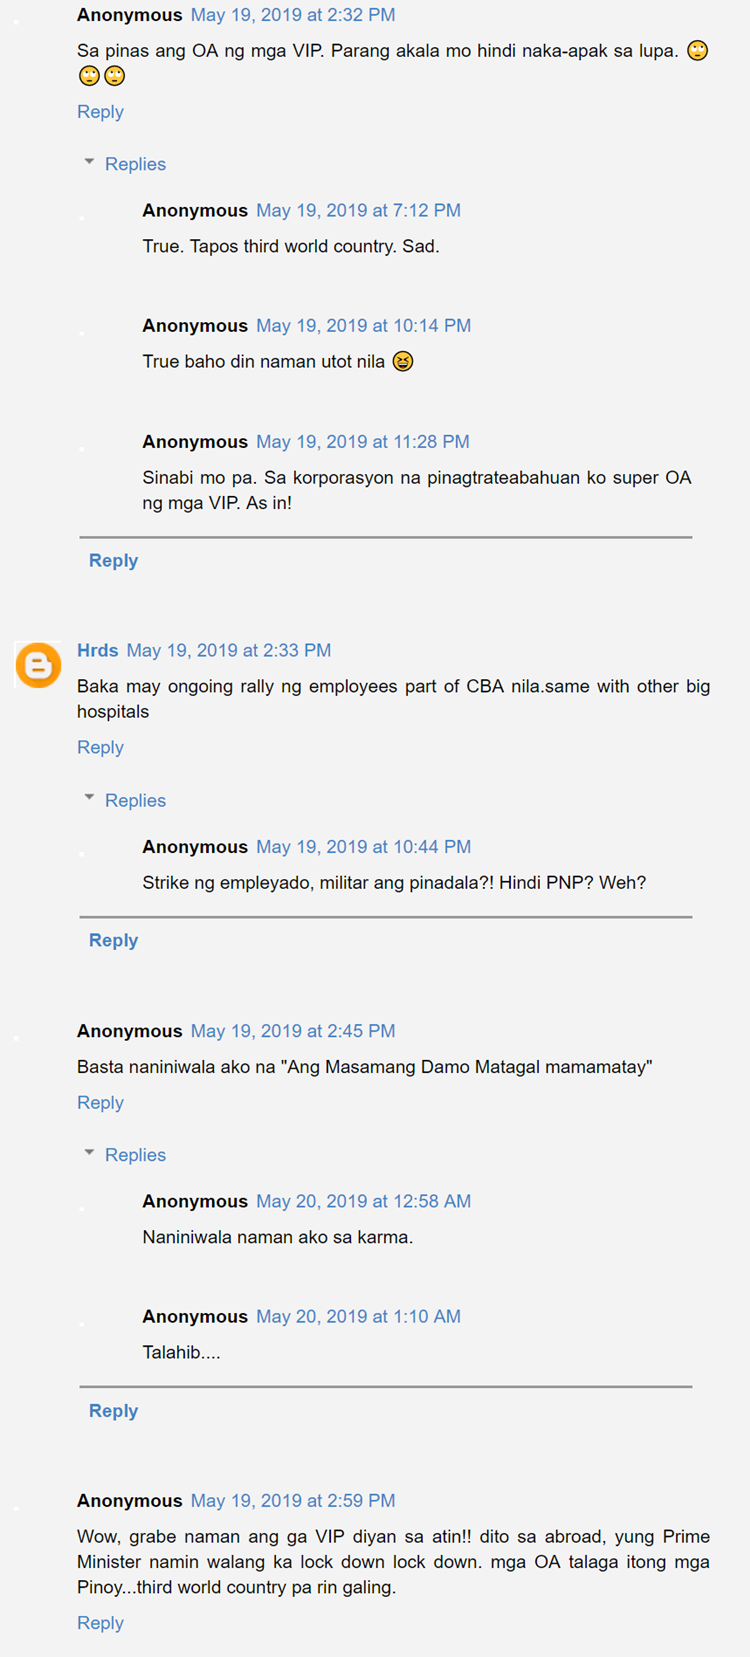
Task: Click the orange Blogger avatar icon for Hrds
Action: (38, 665)
